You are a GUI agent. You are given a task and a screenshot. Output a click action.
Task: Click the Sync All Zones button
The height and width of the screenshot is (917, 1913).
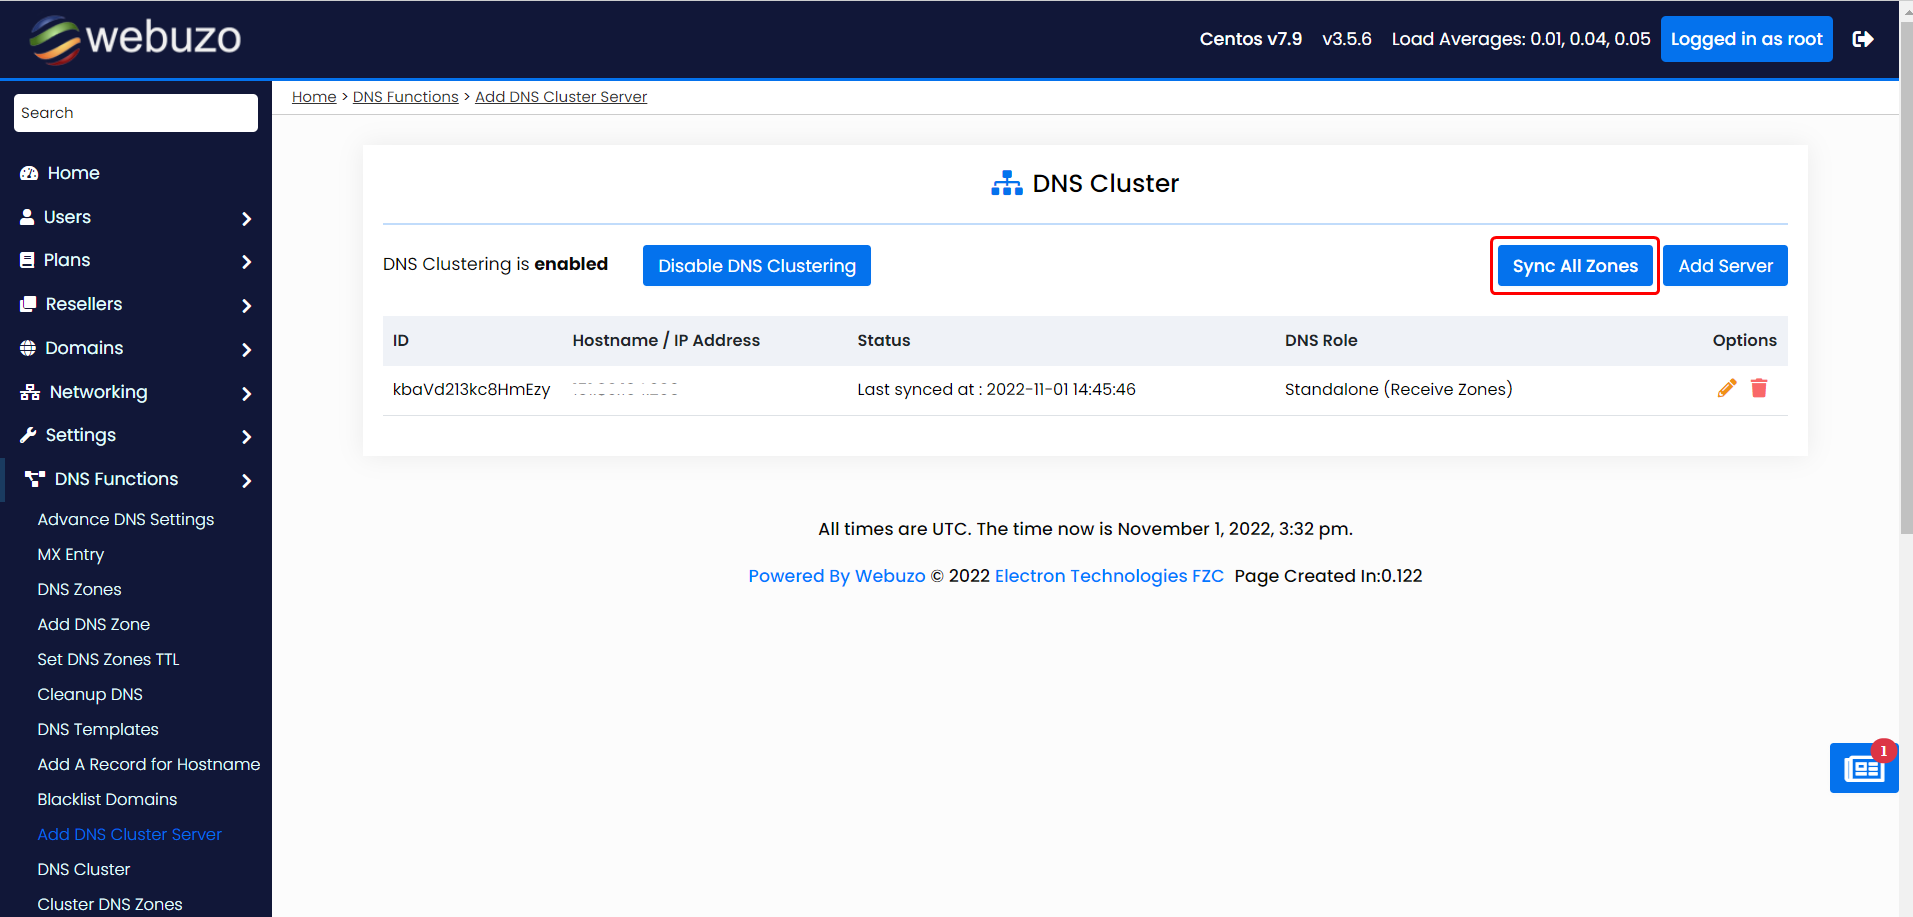tap(1574, 265)
